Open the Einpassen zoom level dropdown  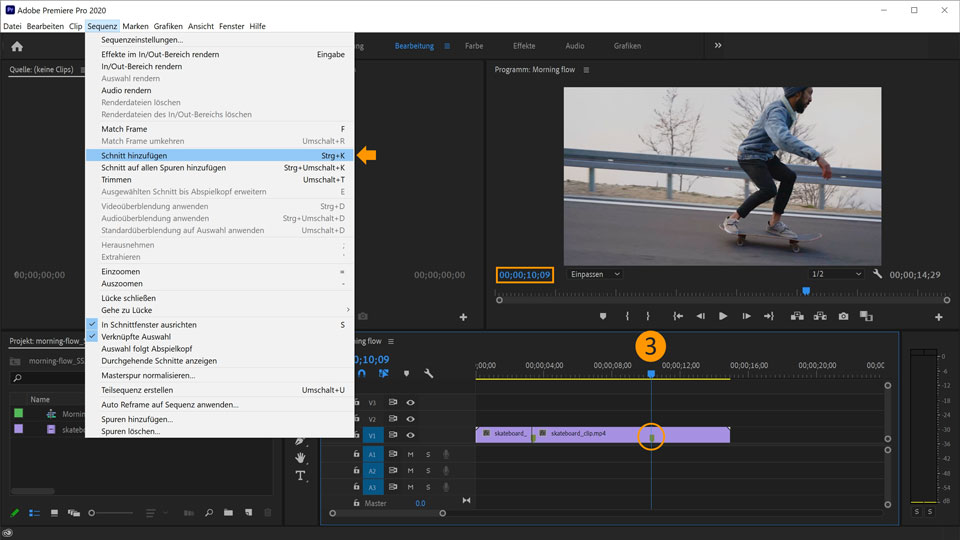click(x=594, y=274)
